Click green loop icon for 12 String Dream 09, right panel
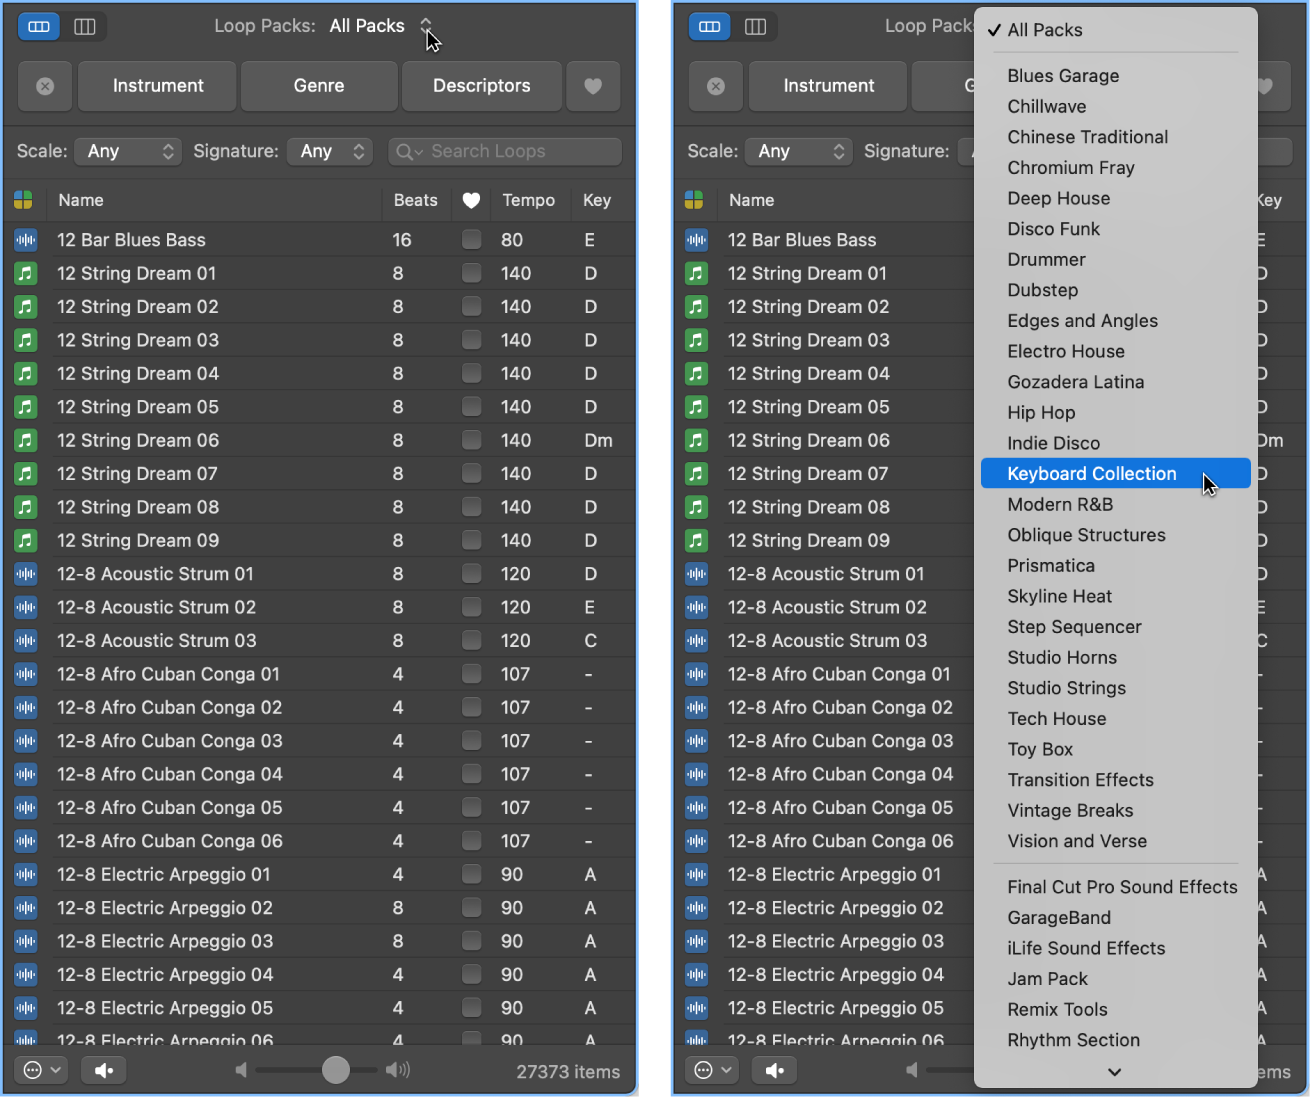This screenshot has width=1312, height=1100. click(697, 541)
